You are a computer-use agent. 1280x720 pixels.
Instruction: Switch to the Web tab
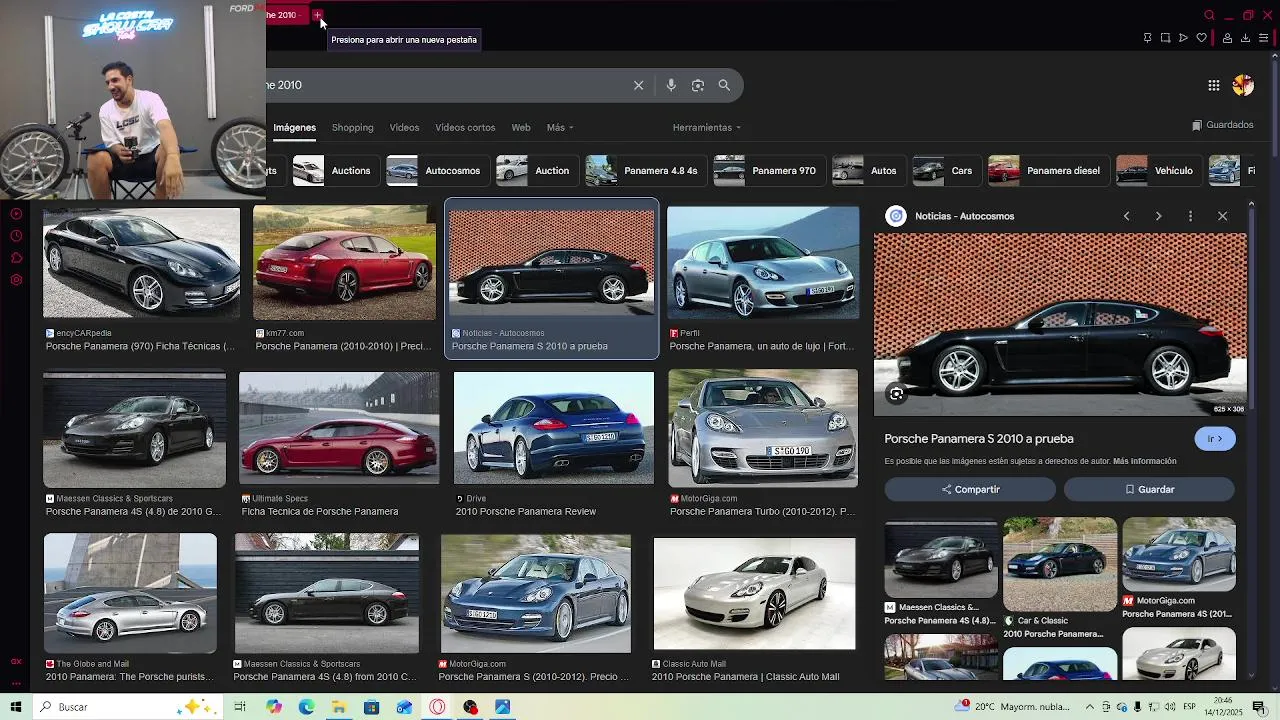(x=521, y=128)
